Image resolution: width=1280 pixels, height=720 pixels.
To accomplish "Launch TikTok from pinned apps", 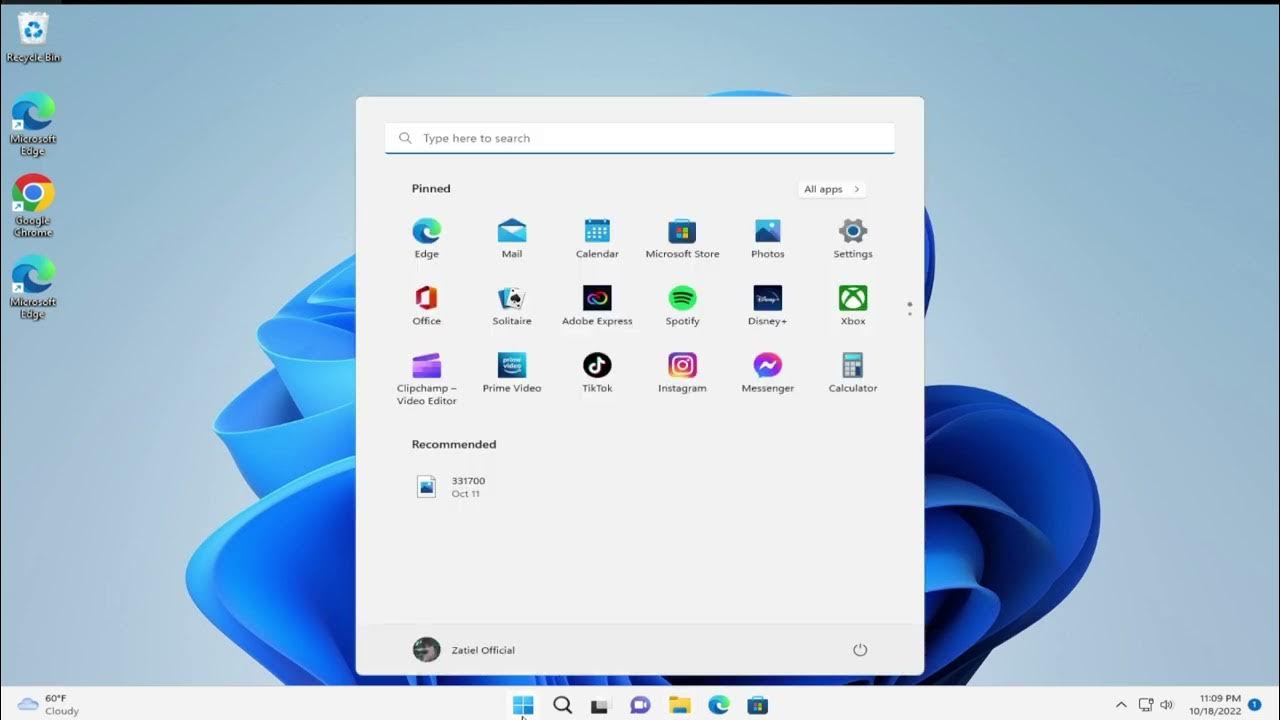I will click(x=597, y=373).
